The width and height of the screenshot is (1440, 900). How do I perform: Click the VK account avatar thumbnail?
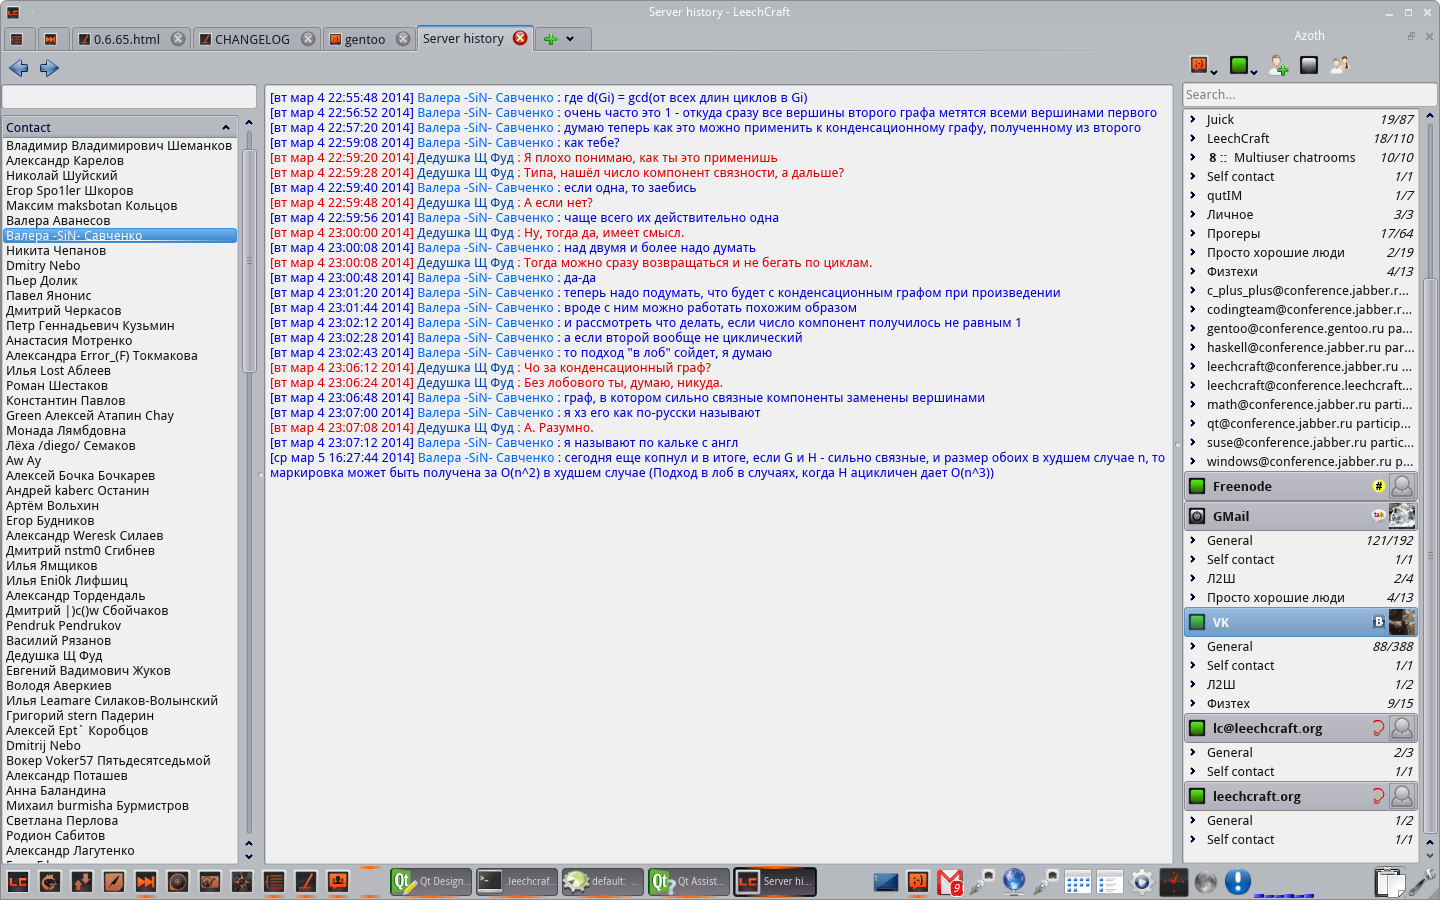point(1402,622)
